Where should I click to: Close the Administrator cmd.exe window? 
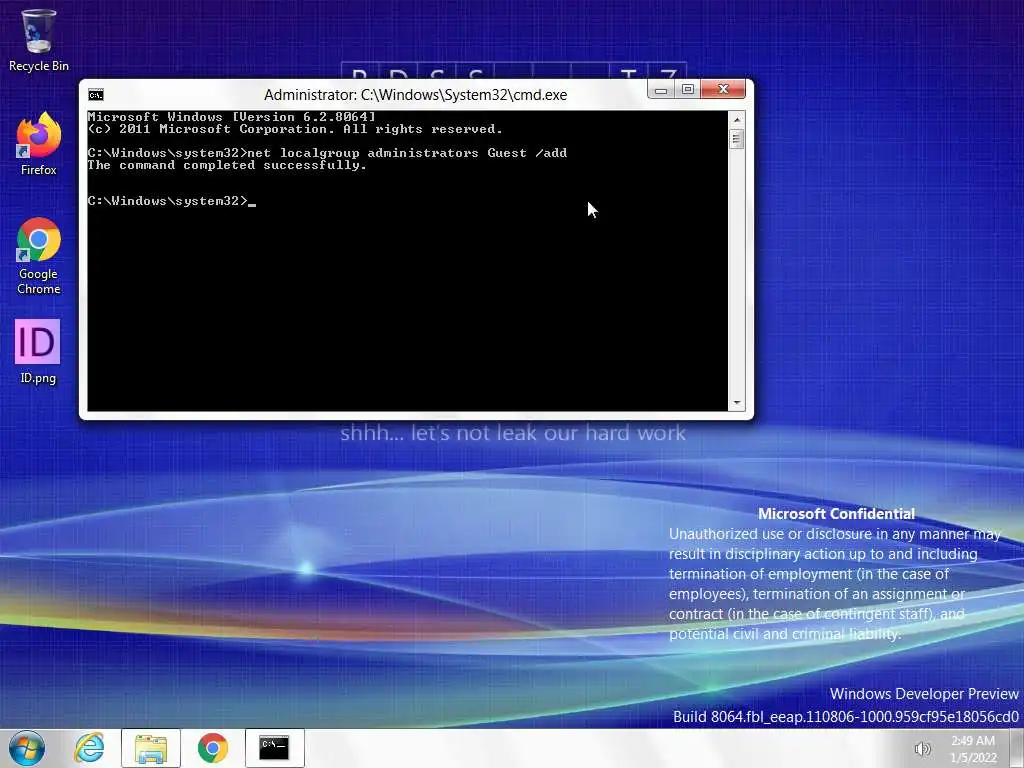(x=723, y=89)
